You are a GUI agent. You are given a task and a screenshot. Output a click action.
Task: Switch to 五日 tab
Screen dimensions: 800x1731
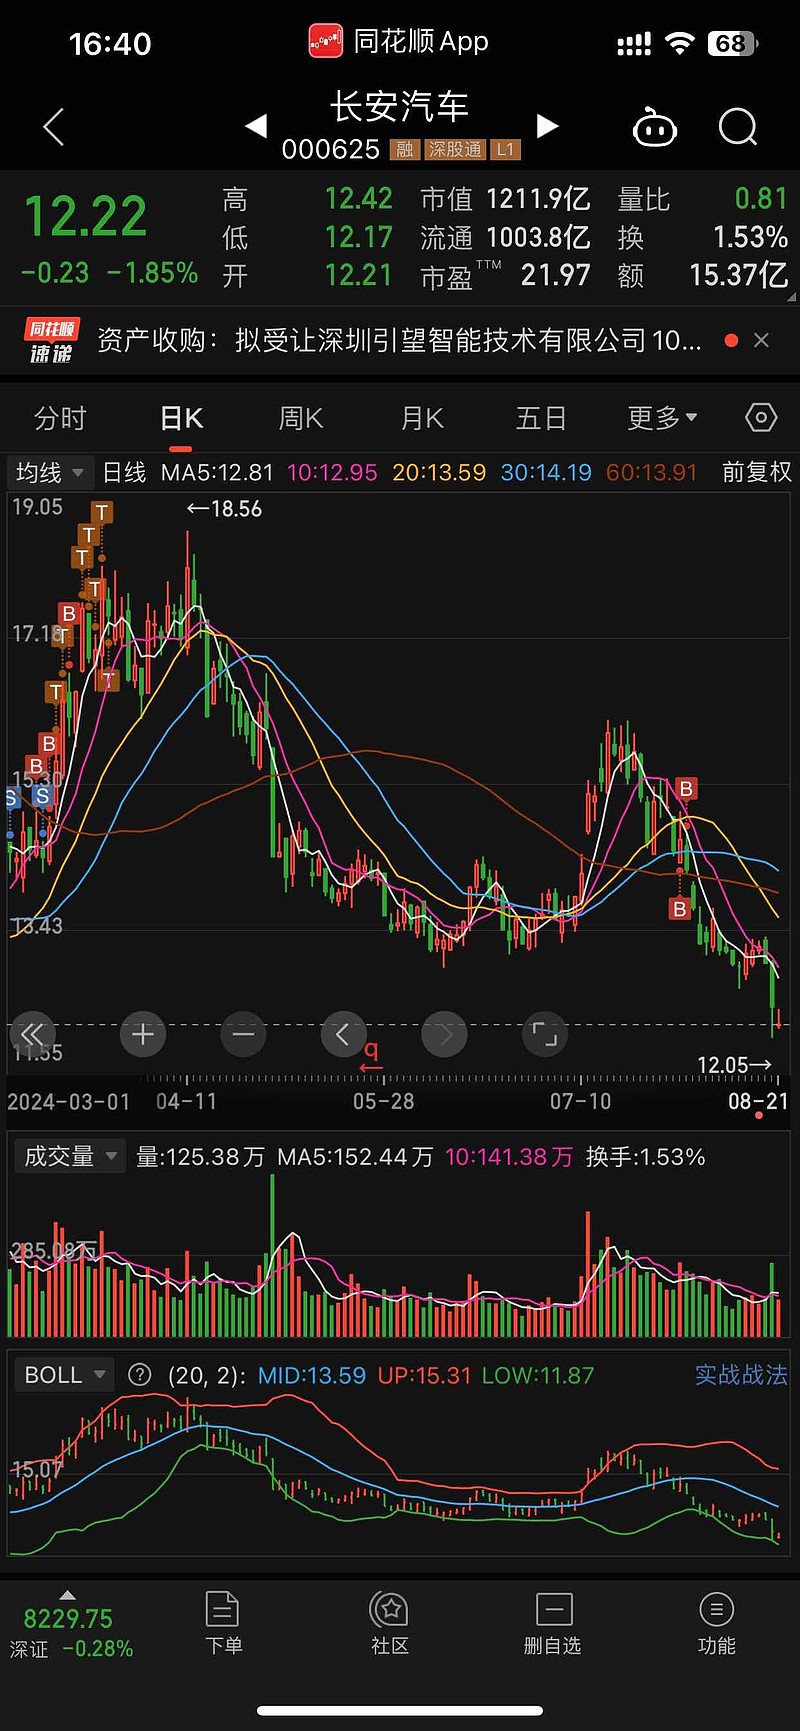click(x=541, y=418)
